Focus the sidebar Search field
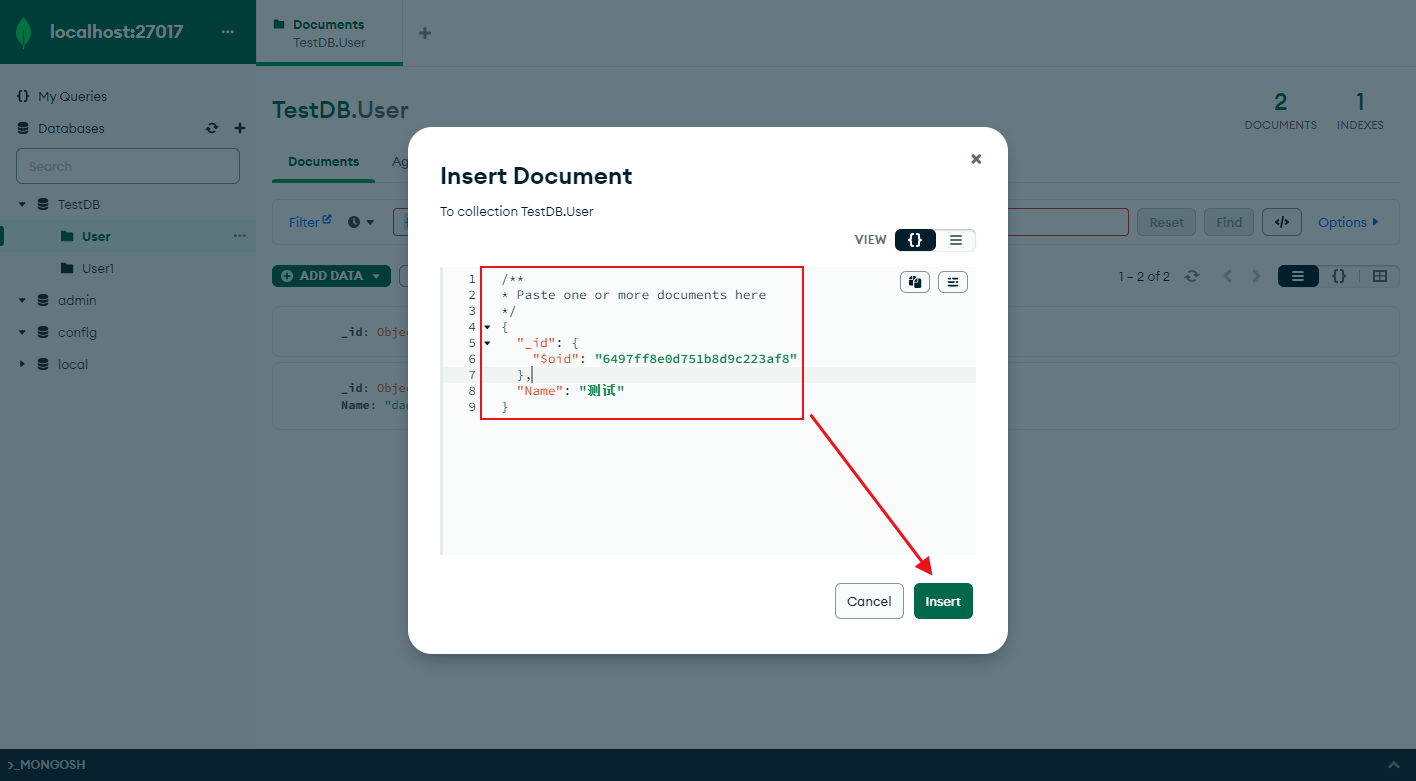The height and width of the screenshot is (781, 1416). (x=128, y=166)
